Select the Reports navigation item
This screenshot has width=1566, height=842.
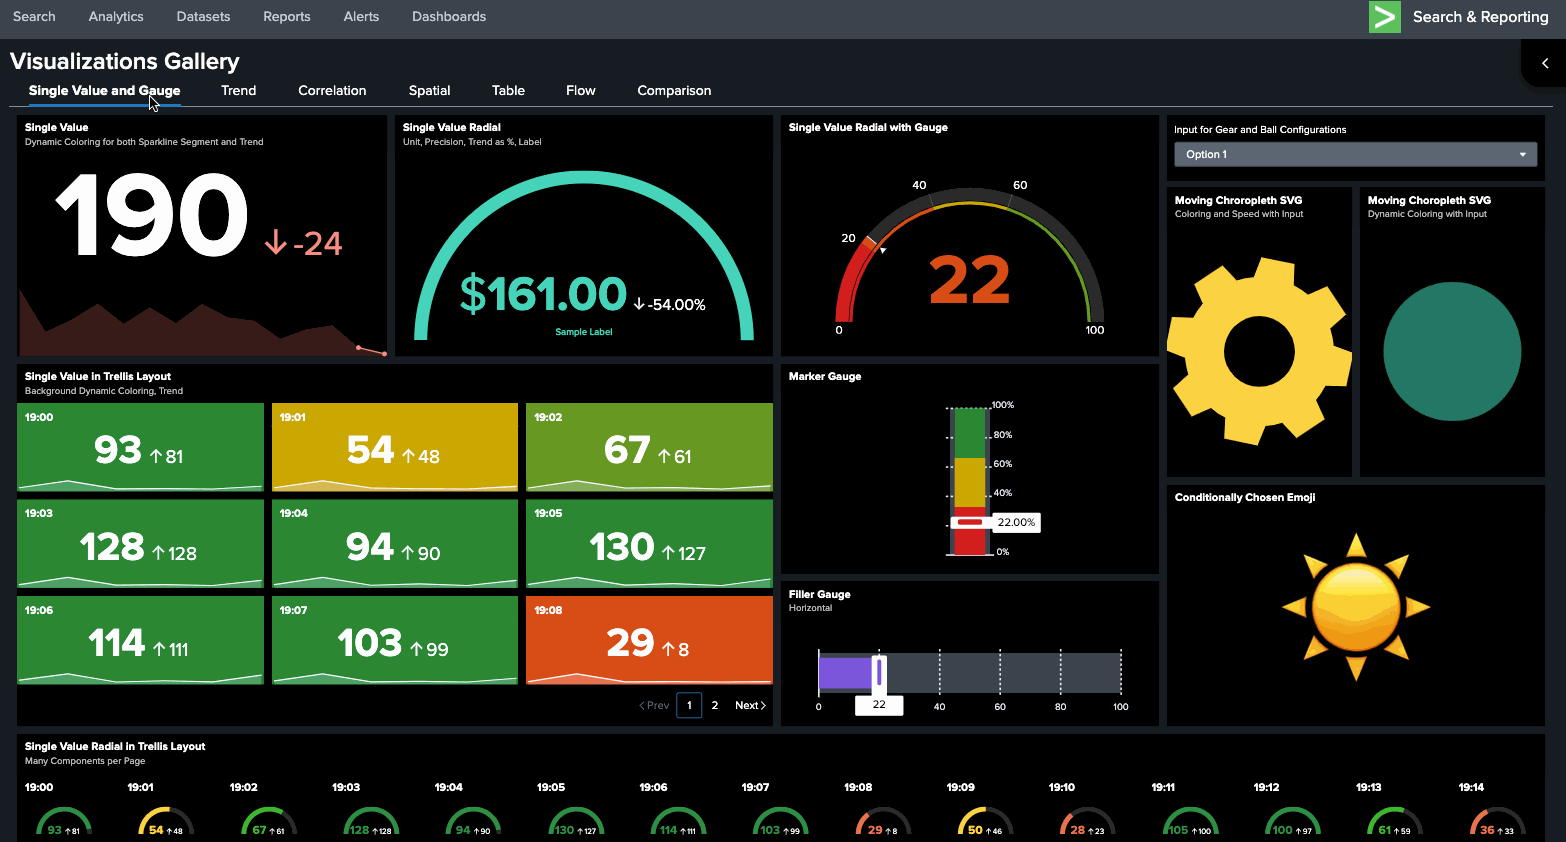286,17
